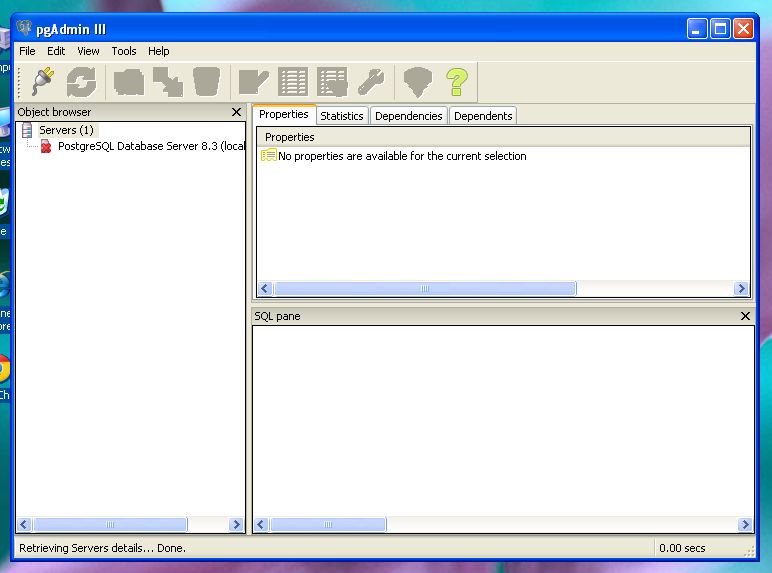The image size is (772, 573).
Task: Show guru hints via toolbar icon
Action: (x=417, y=81)
